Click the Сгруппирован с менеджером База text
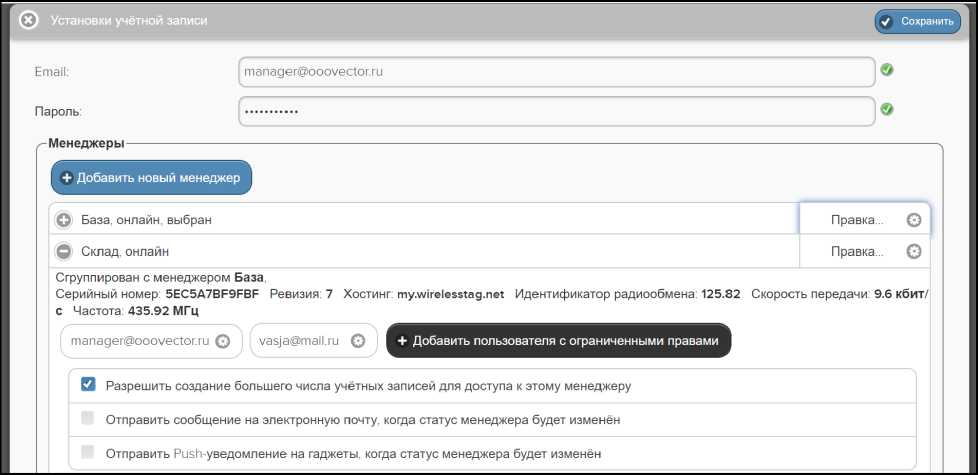This screenshot has width=978, height=475. coord(161,277)
